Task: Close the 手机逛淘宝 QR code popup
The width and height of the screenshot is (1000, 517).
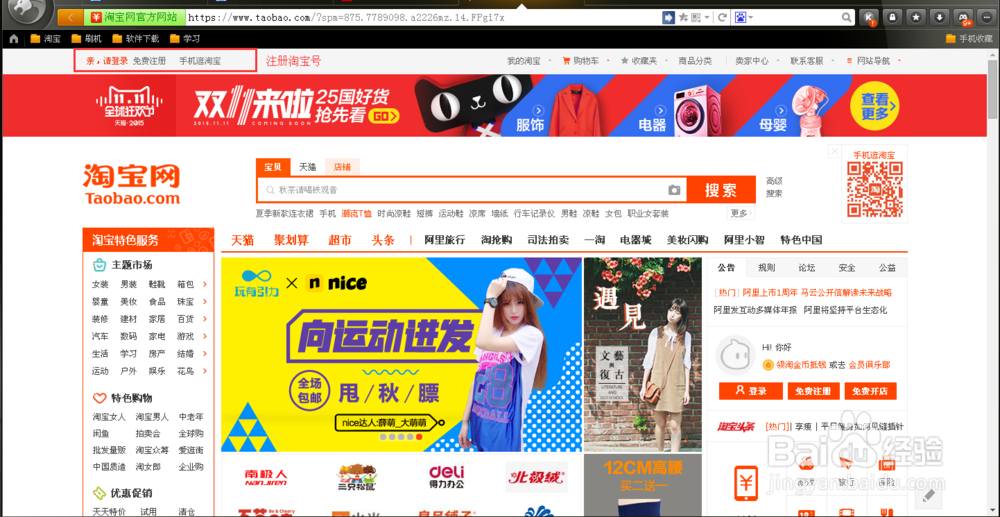Action: click(x=834, y=152)
